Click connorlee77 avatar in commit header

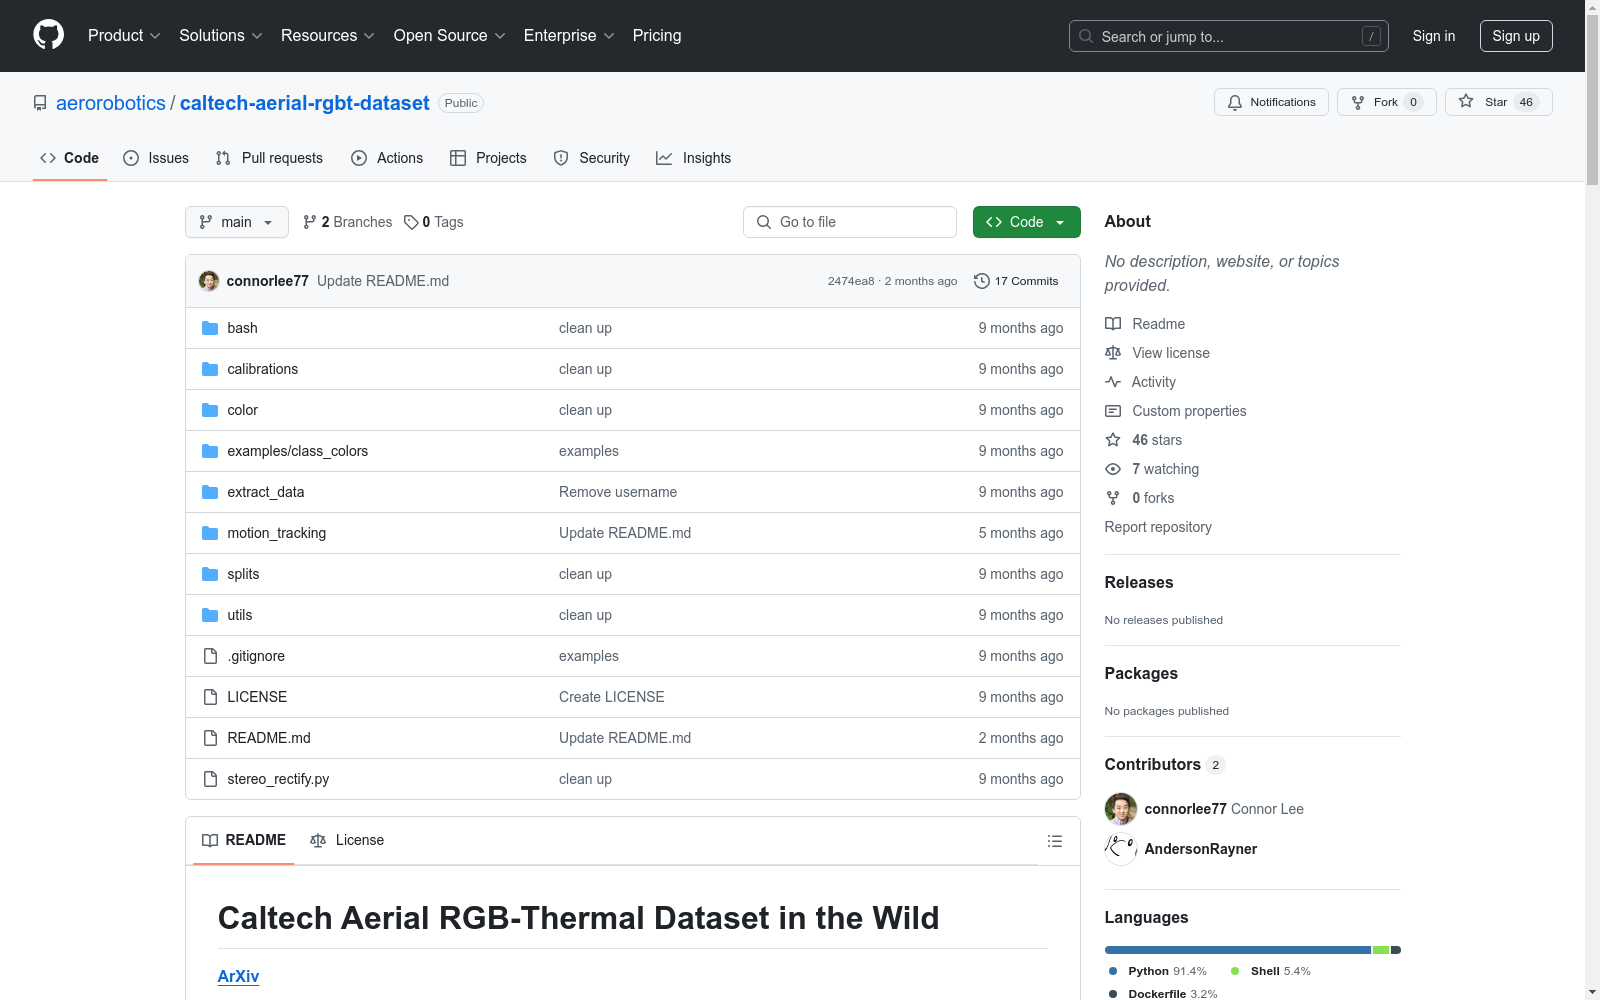pos(209,281)
